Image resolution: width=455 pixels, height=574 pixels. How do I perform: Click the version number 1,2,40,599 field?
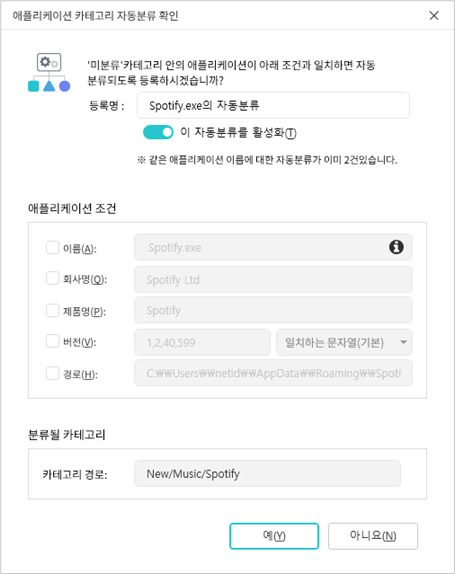coord(202,343)
